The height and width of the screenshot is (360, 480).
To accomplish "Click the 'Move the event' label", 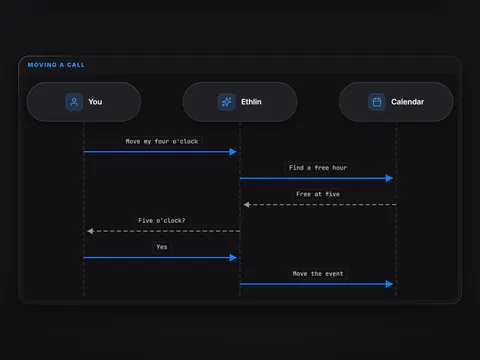I will pyautogui.click(x=318, y=274).
